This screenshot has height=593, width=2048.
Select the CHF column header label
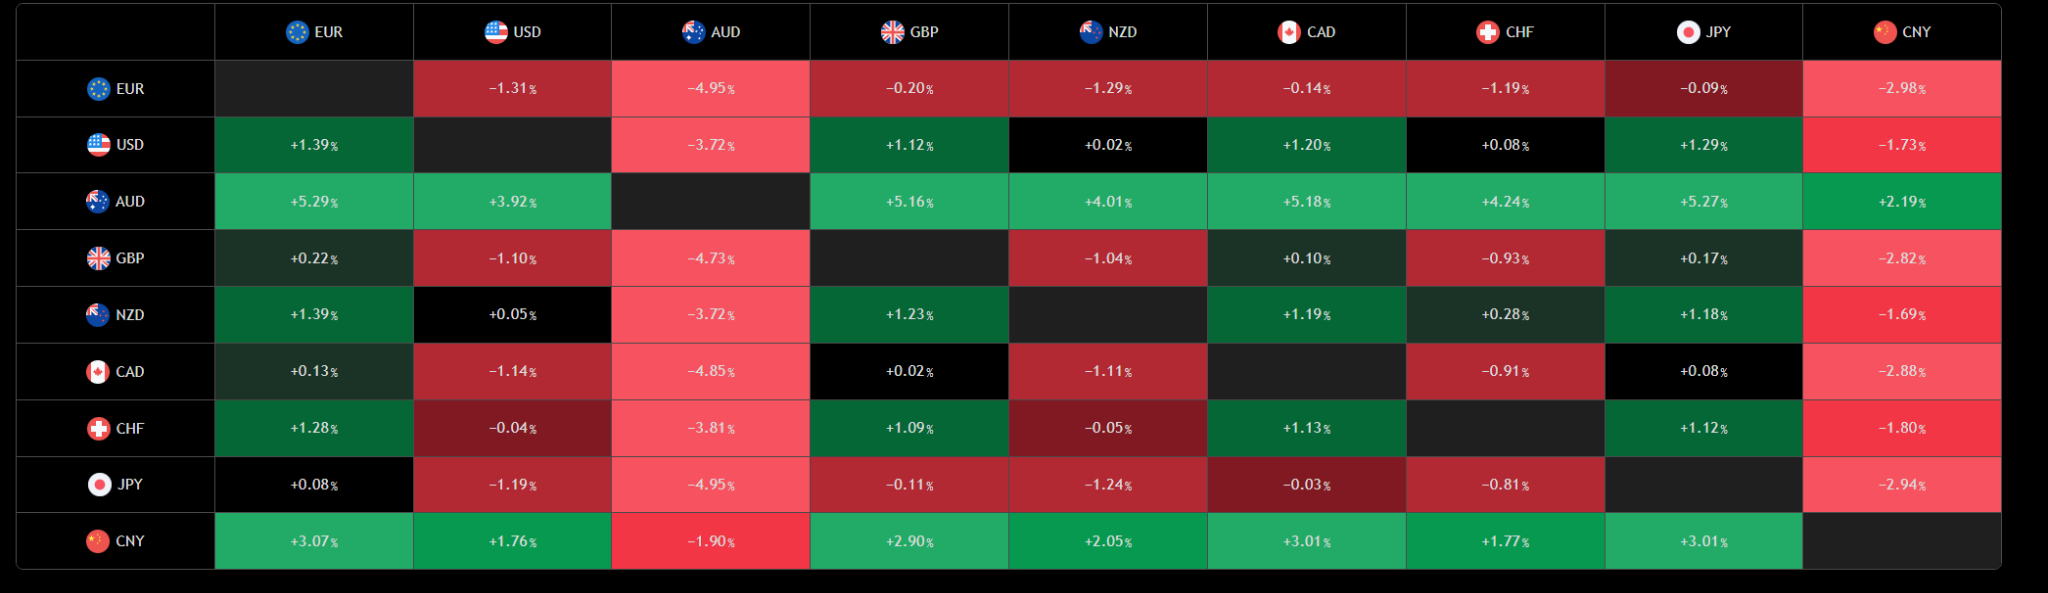tap(1519, 32)
